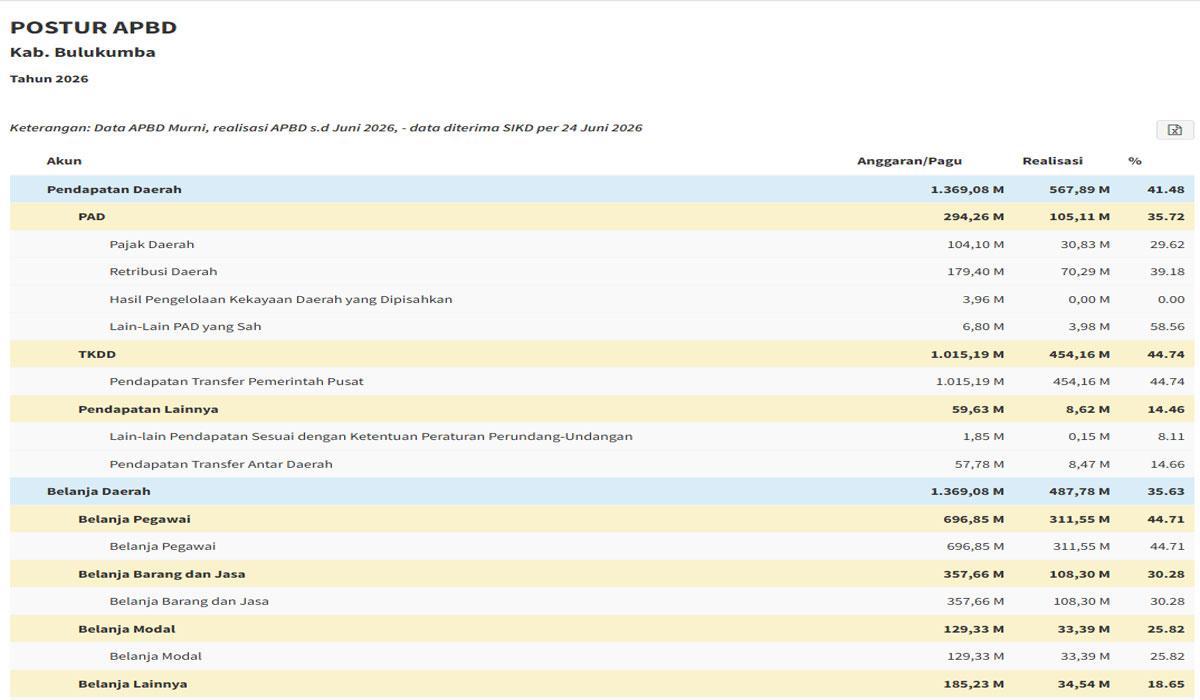
Task: Expand the TKDD group row
Action: [x=602, y=354]
